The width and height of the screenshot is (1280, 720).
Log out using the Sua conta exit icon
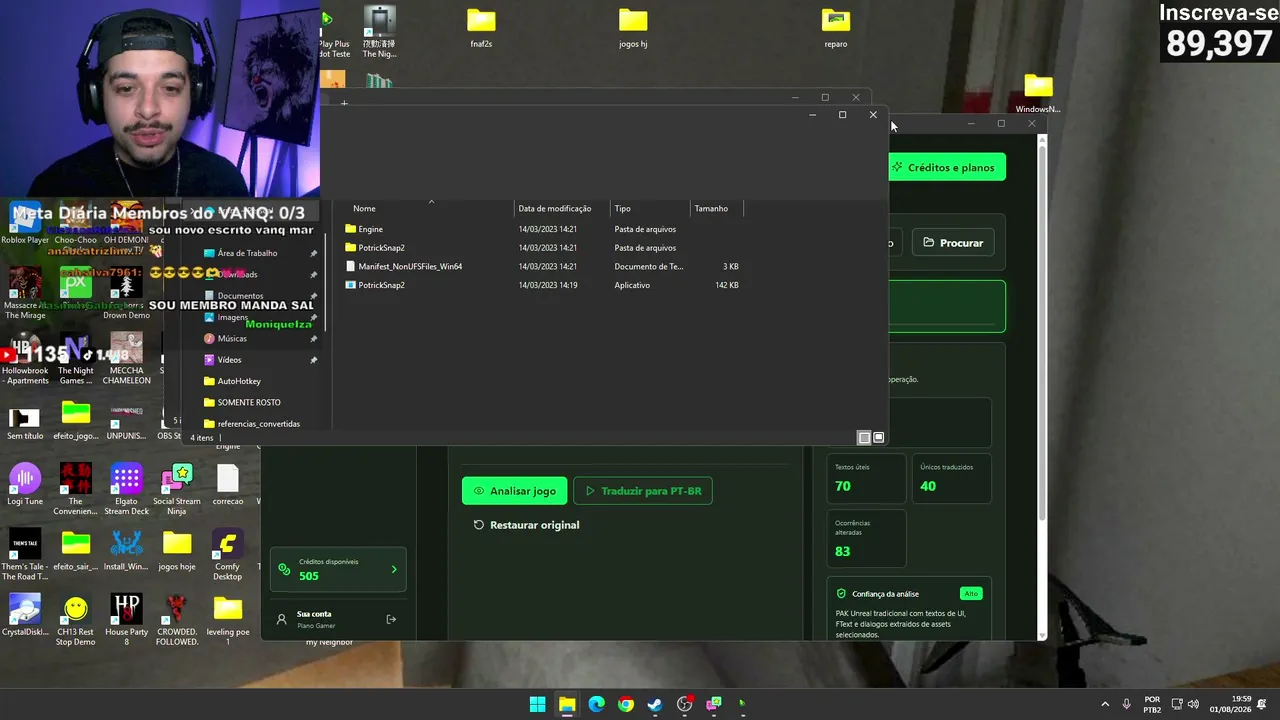coord(391,619)
